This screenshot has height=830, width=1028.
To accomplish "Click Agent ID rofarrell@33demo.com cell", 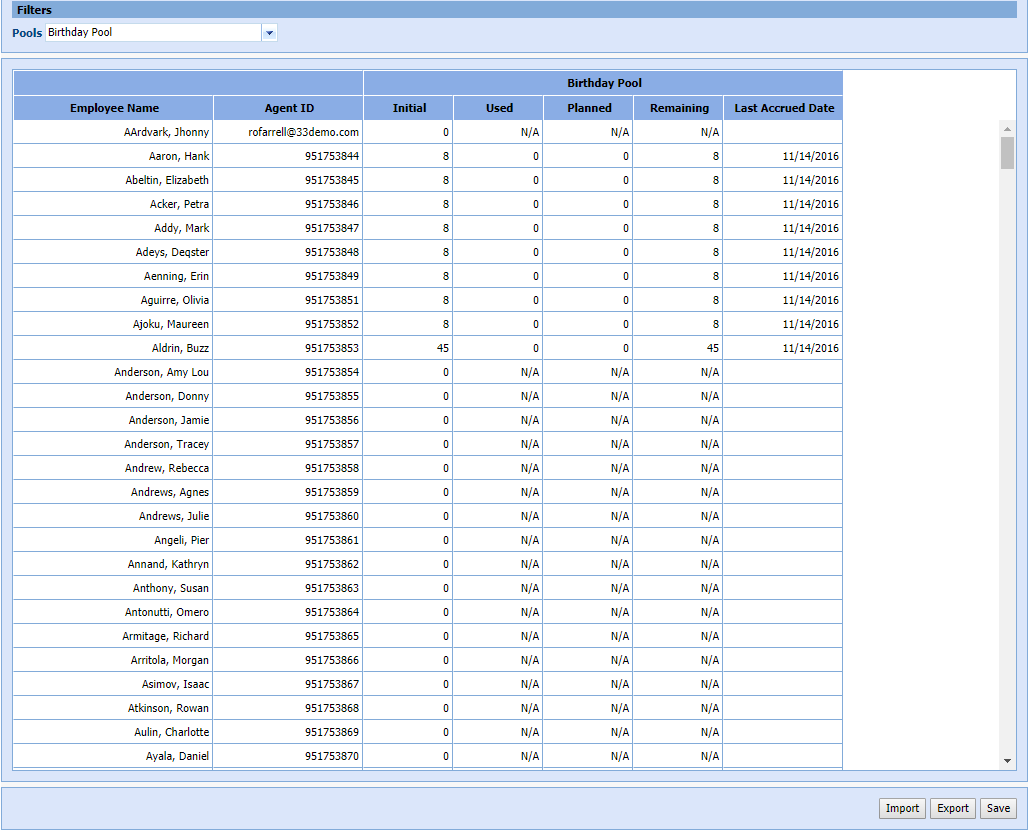I will [x=289, y=132].
